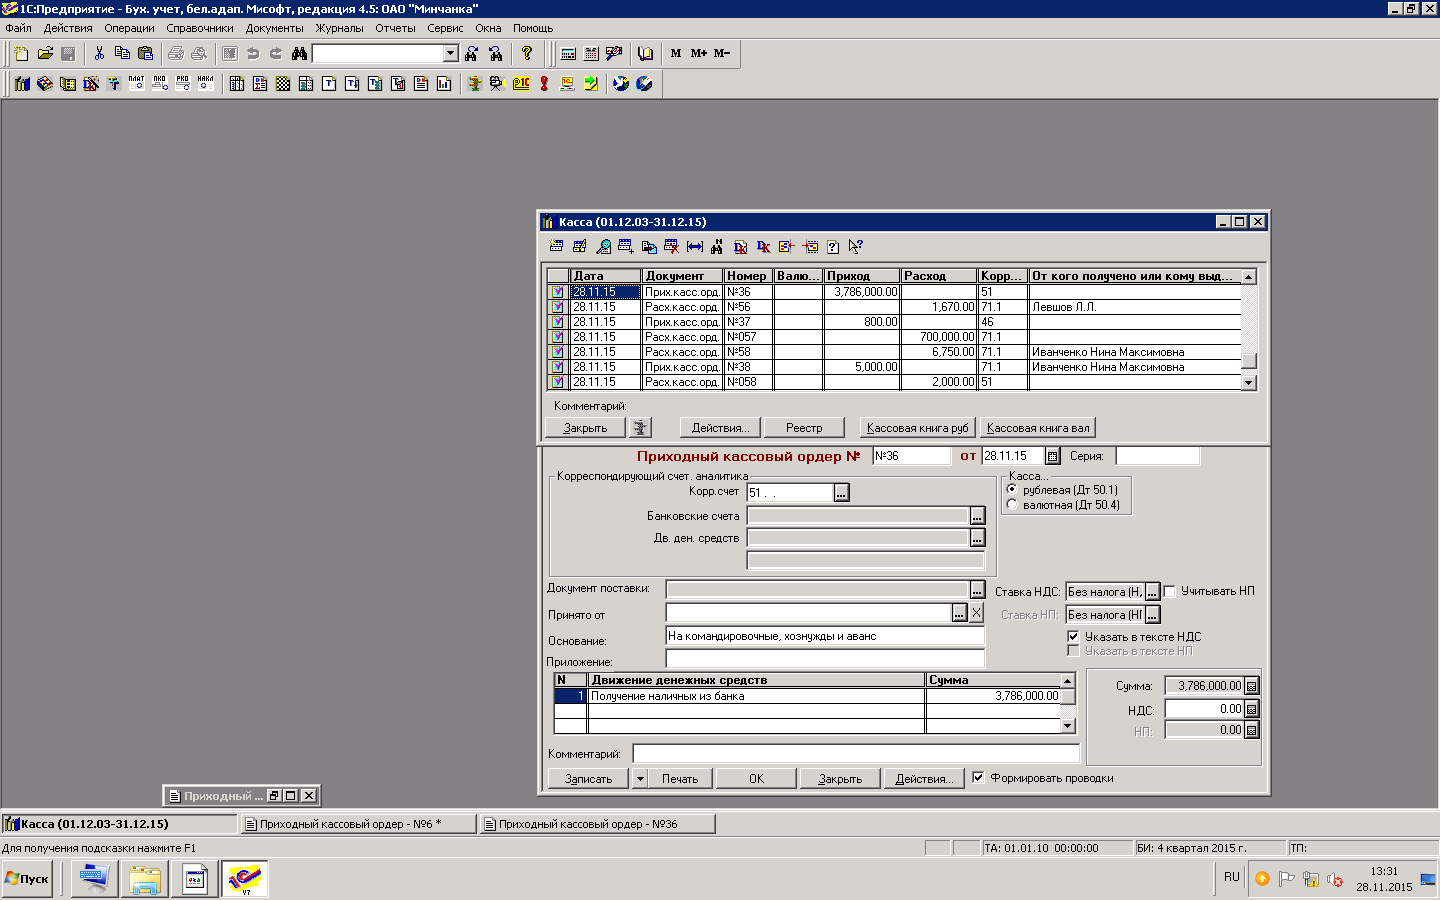Click Действия... button in Касса journal

click(720, 428)
